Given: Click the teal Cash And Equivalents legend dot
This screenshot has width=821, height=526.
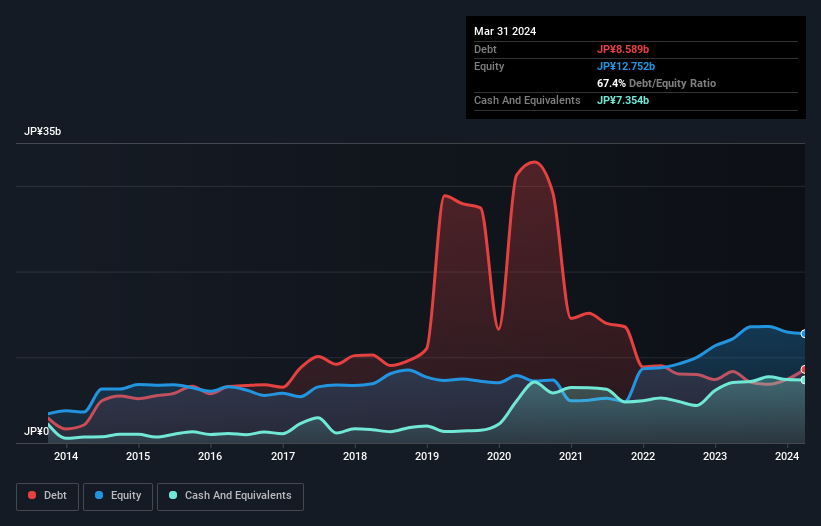Looking at the screenshot, I should [173, 495].
